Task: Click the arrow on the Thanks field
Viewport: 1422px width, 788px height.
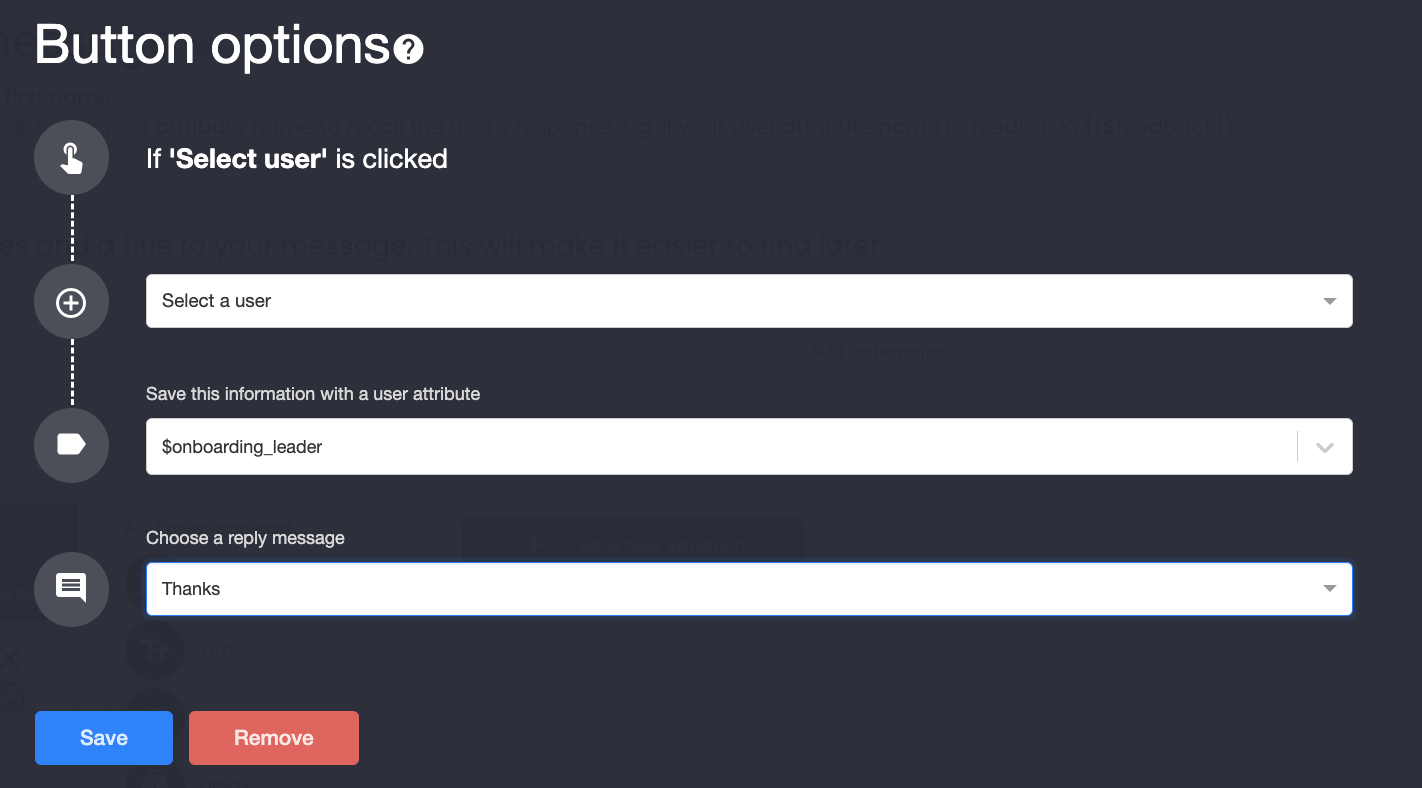Action: [x=1329, y=589]
